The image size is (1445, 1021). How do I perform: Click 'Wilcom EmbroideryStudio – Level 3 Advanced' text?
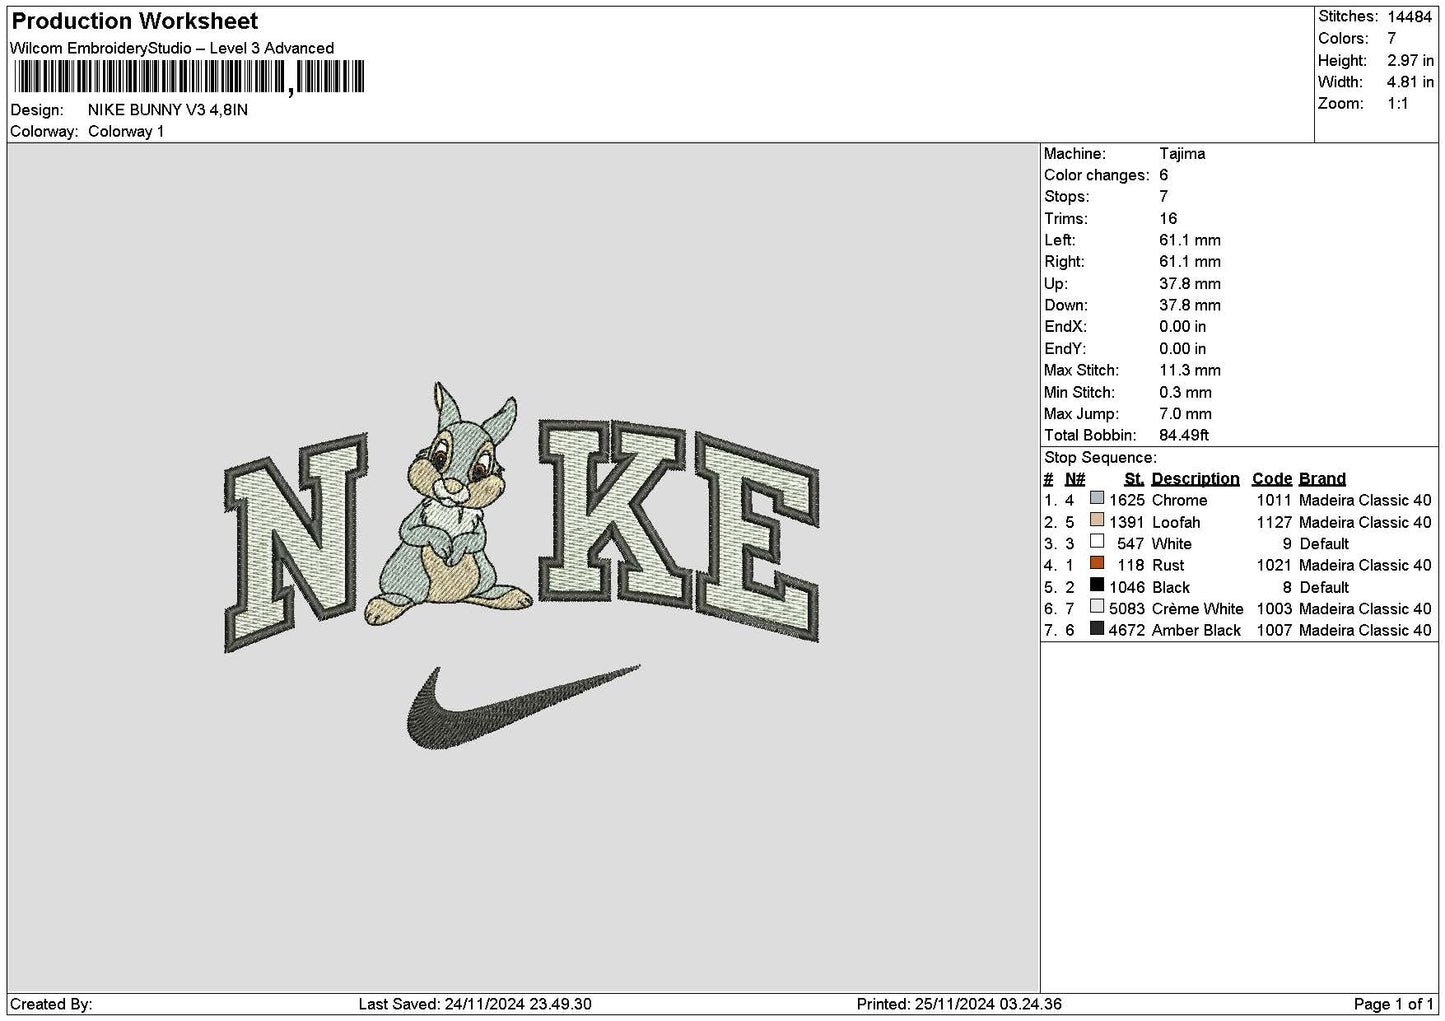[x=172, y=48]
